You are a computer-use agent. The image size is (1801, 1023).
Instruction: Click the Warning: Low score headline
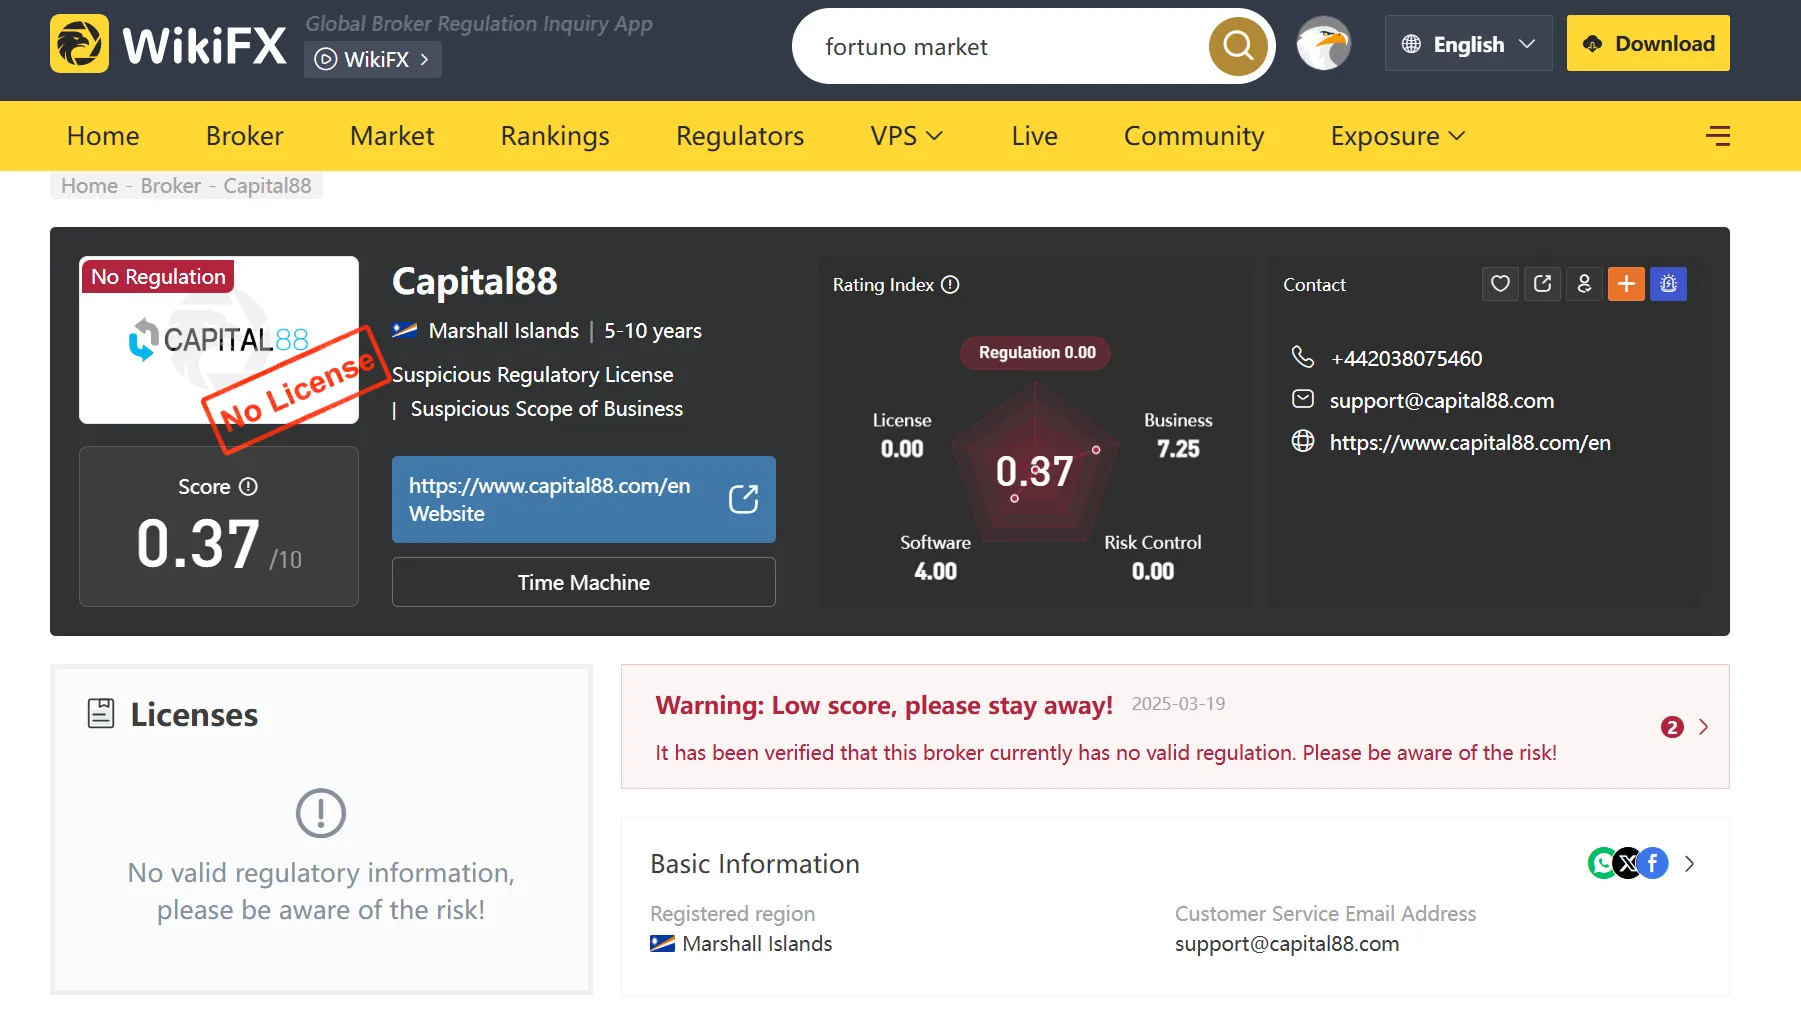884,706
